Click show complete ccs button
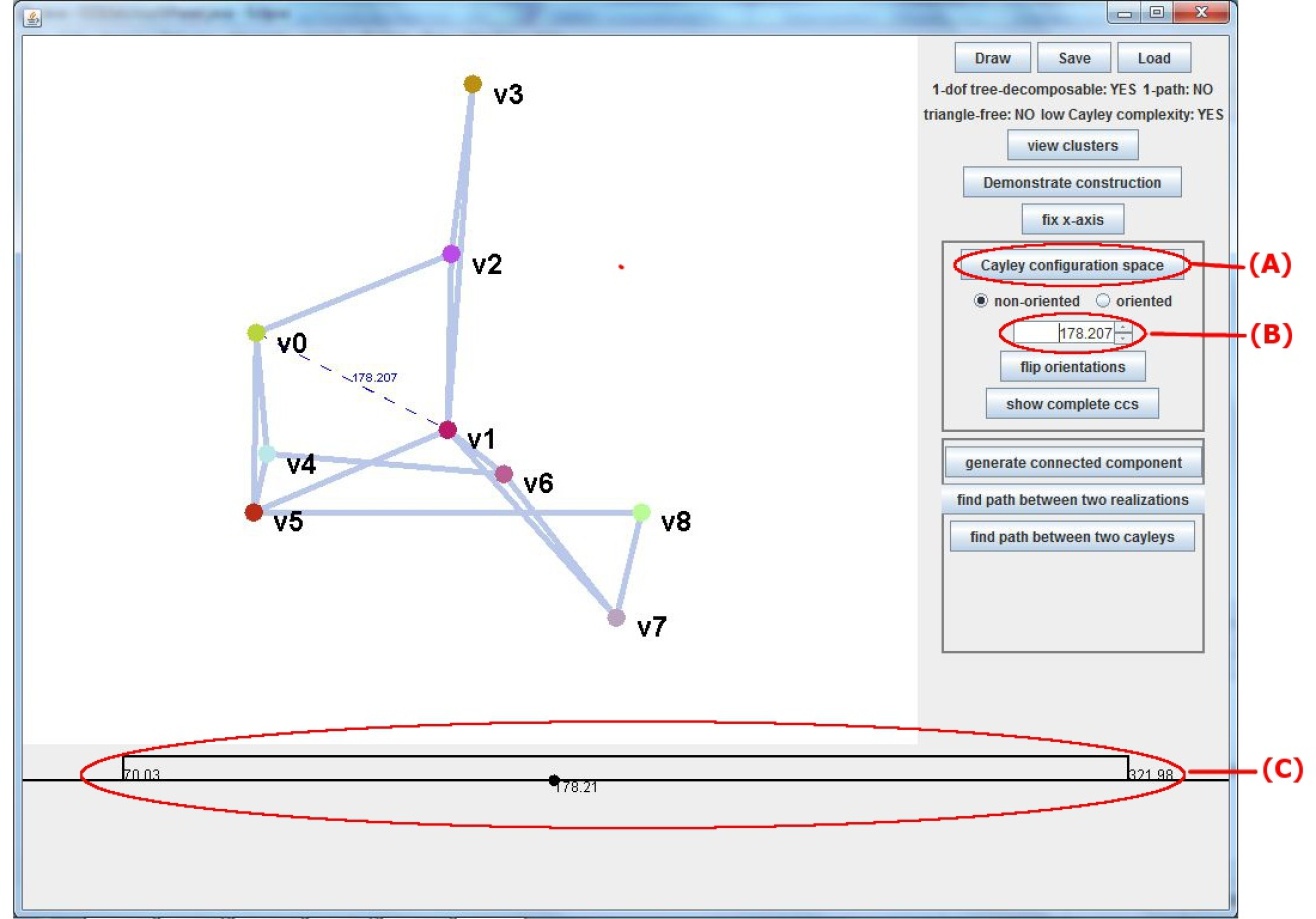This screenshot has height=919, width=1316. coord(1072,404)
